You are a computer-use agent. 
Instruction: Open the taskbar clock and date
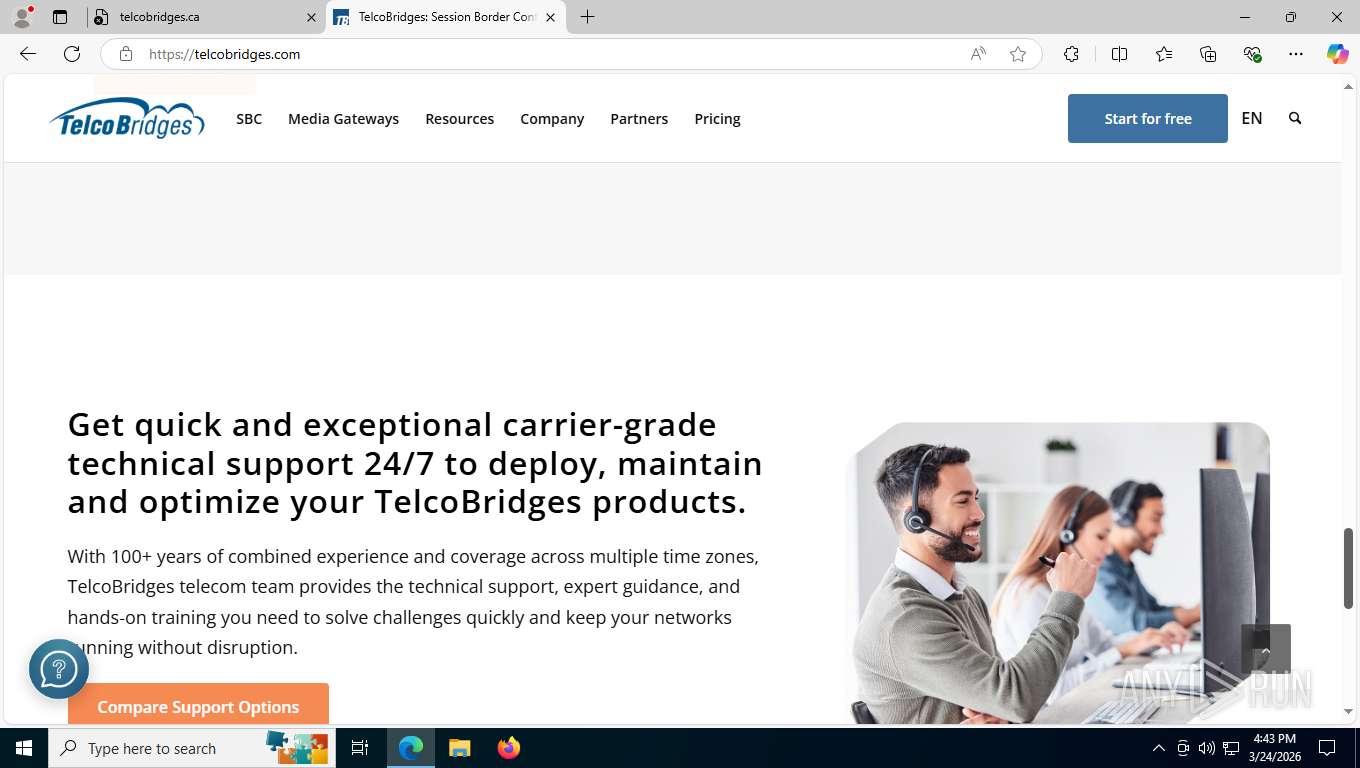1275,748
